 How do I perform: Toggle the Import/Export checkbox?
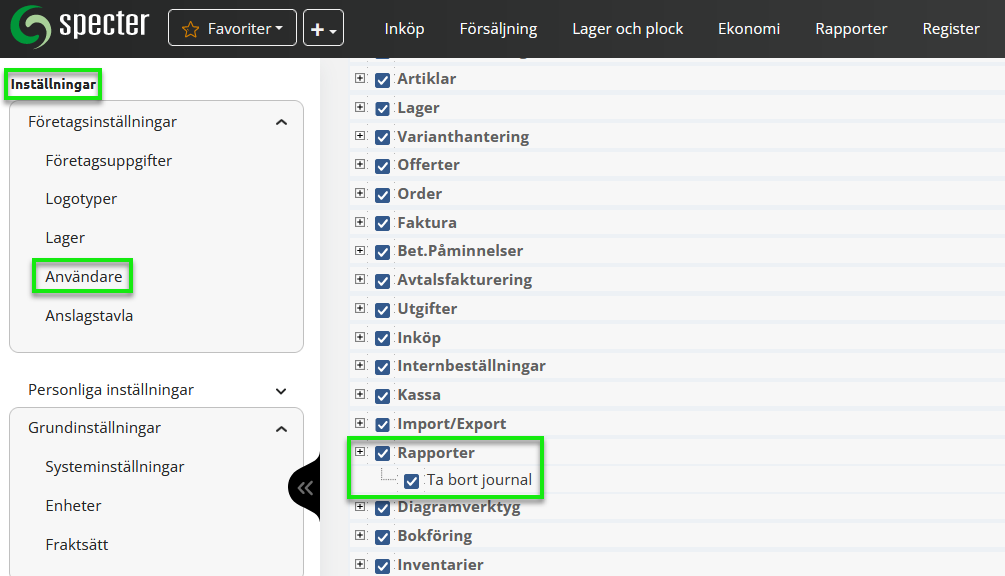coord(382,424)
